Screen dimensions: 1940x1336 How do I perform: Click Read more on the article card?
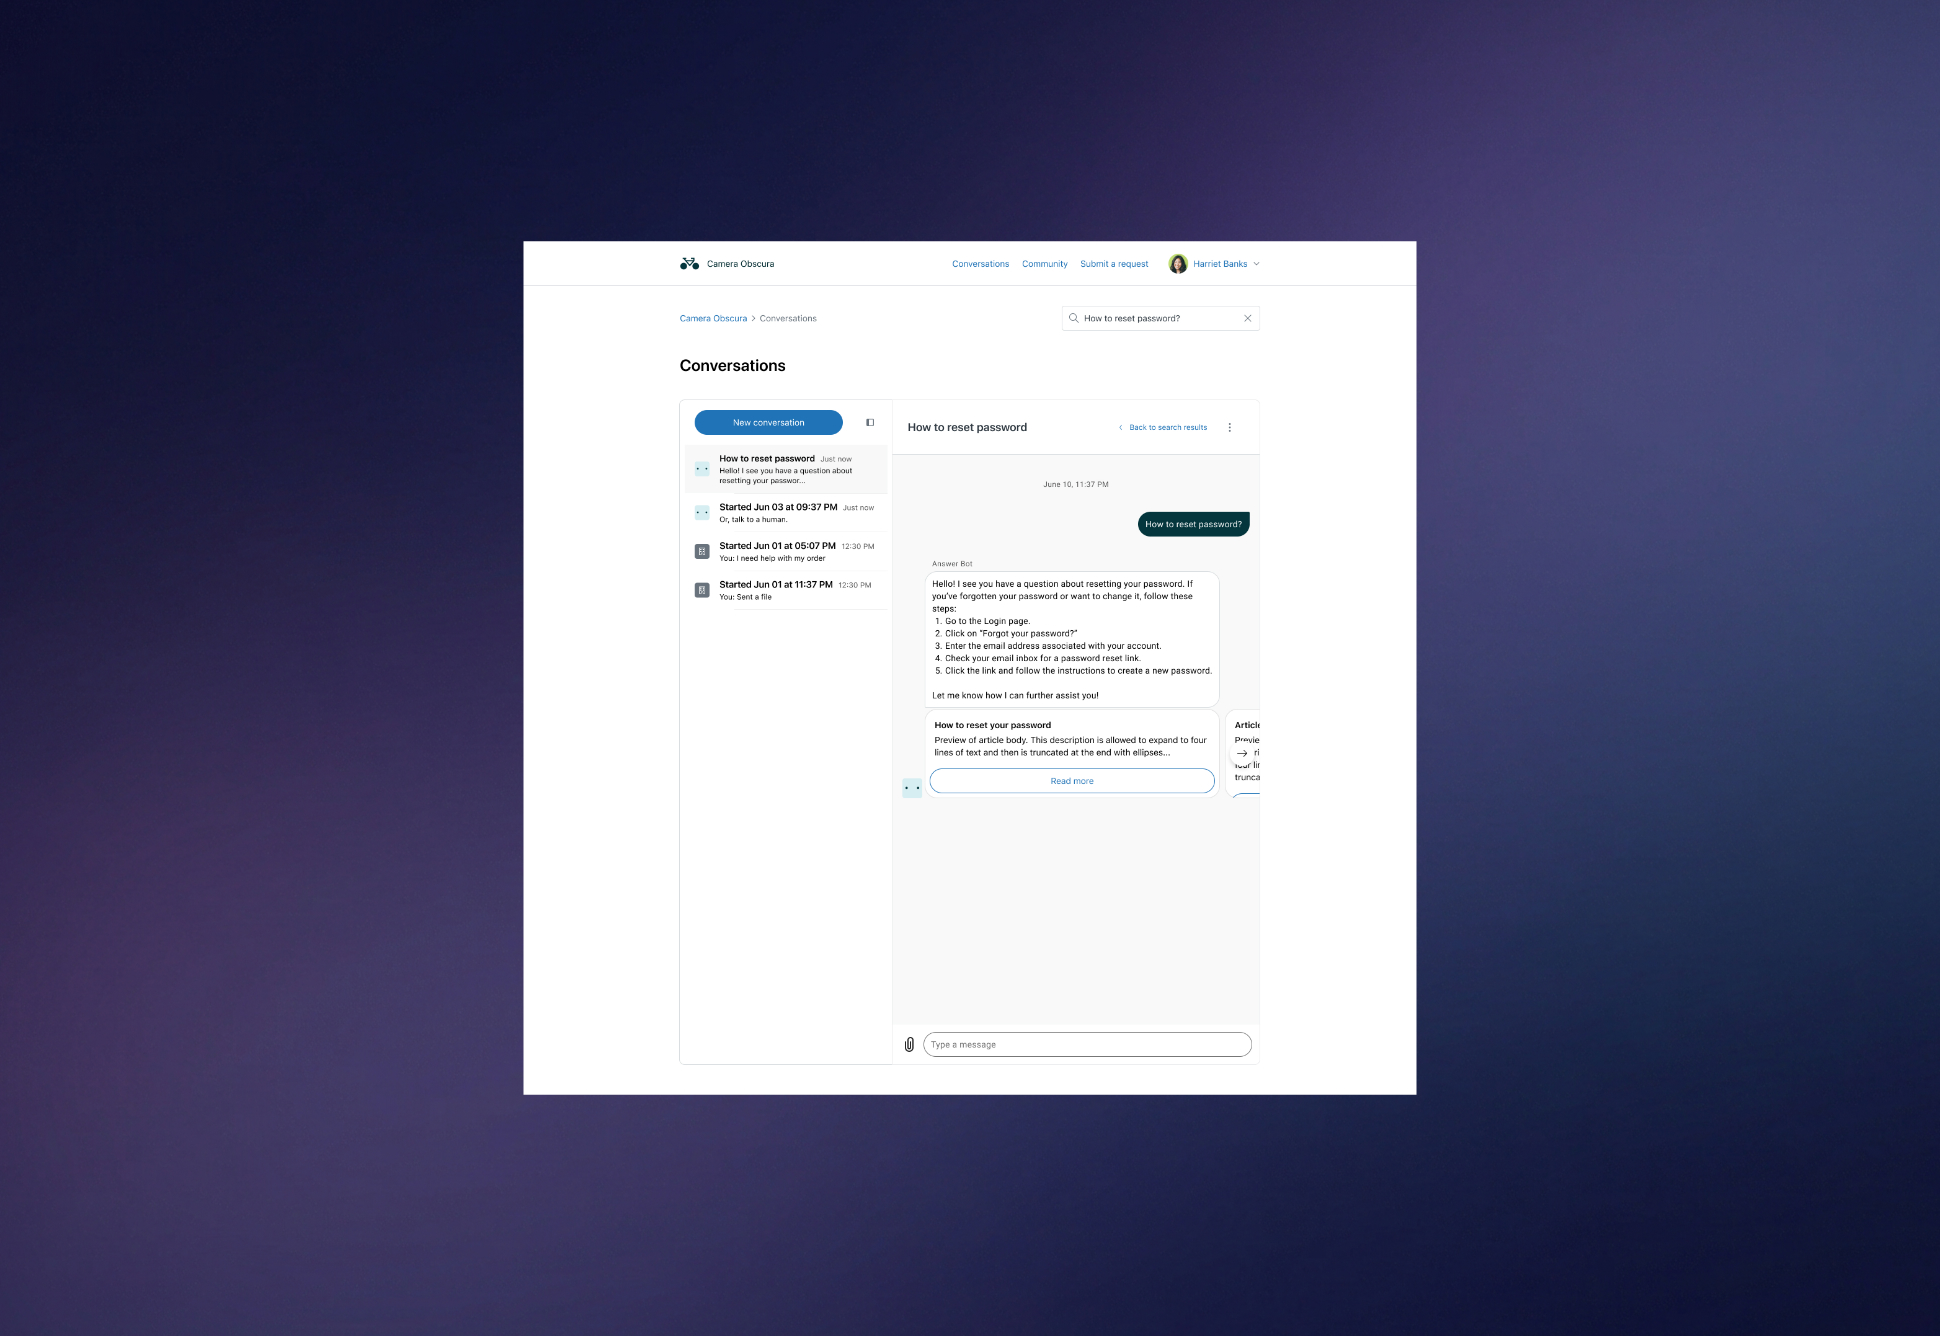(1071, 781)
